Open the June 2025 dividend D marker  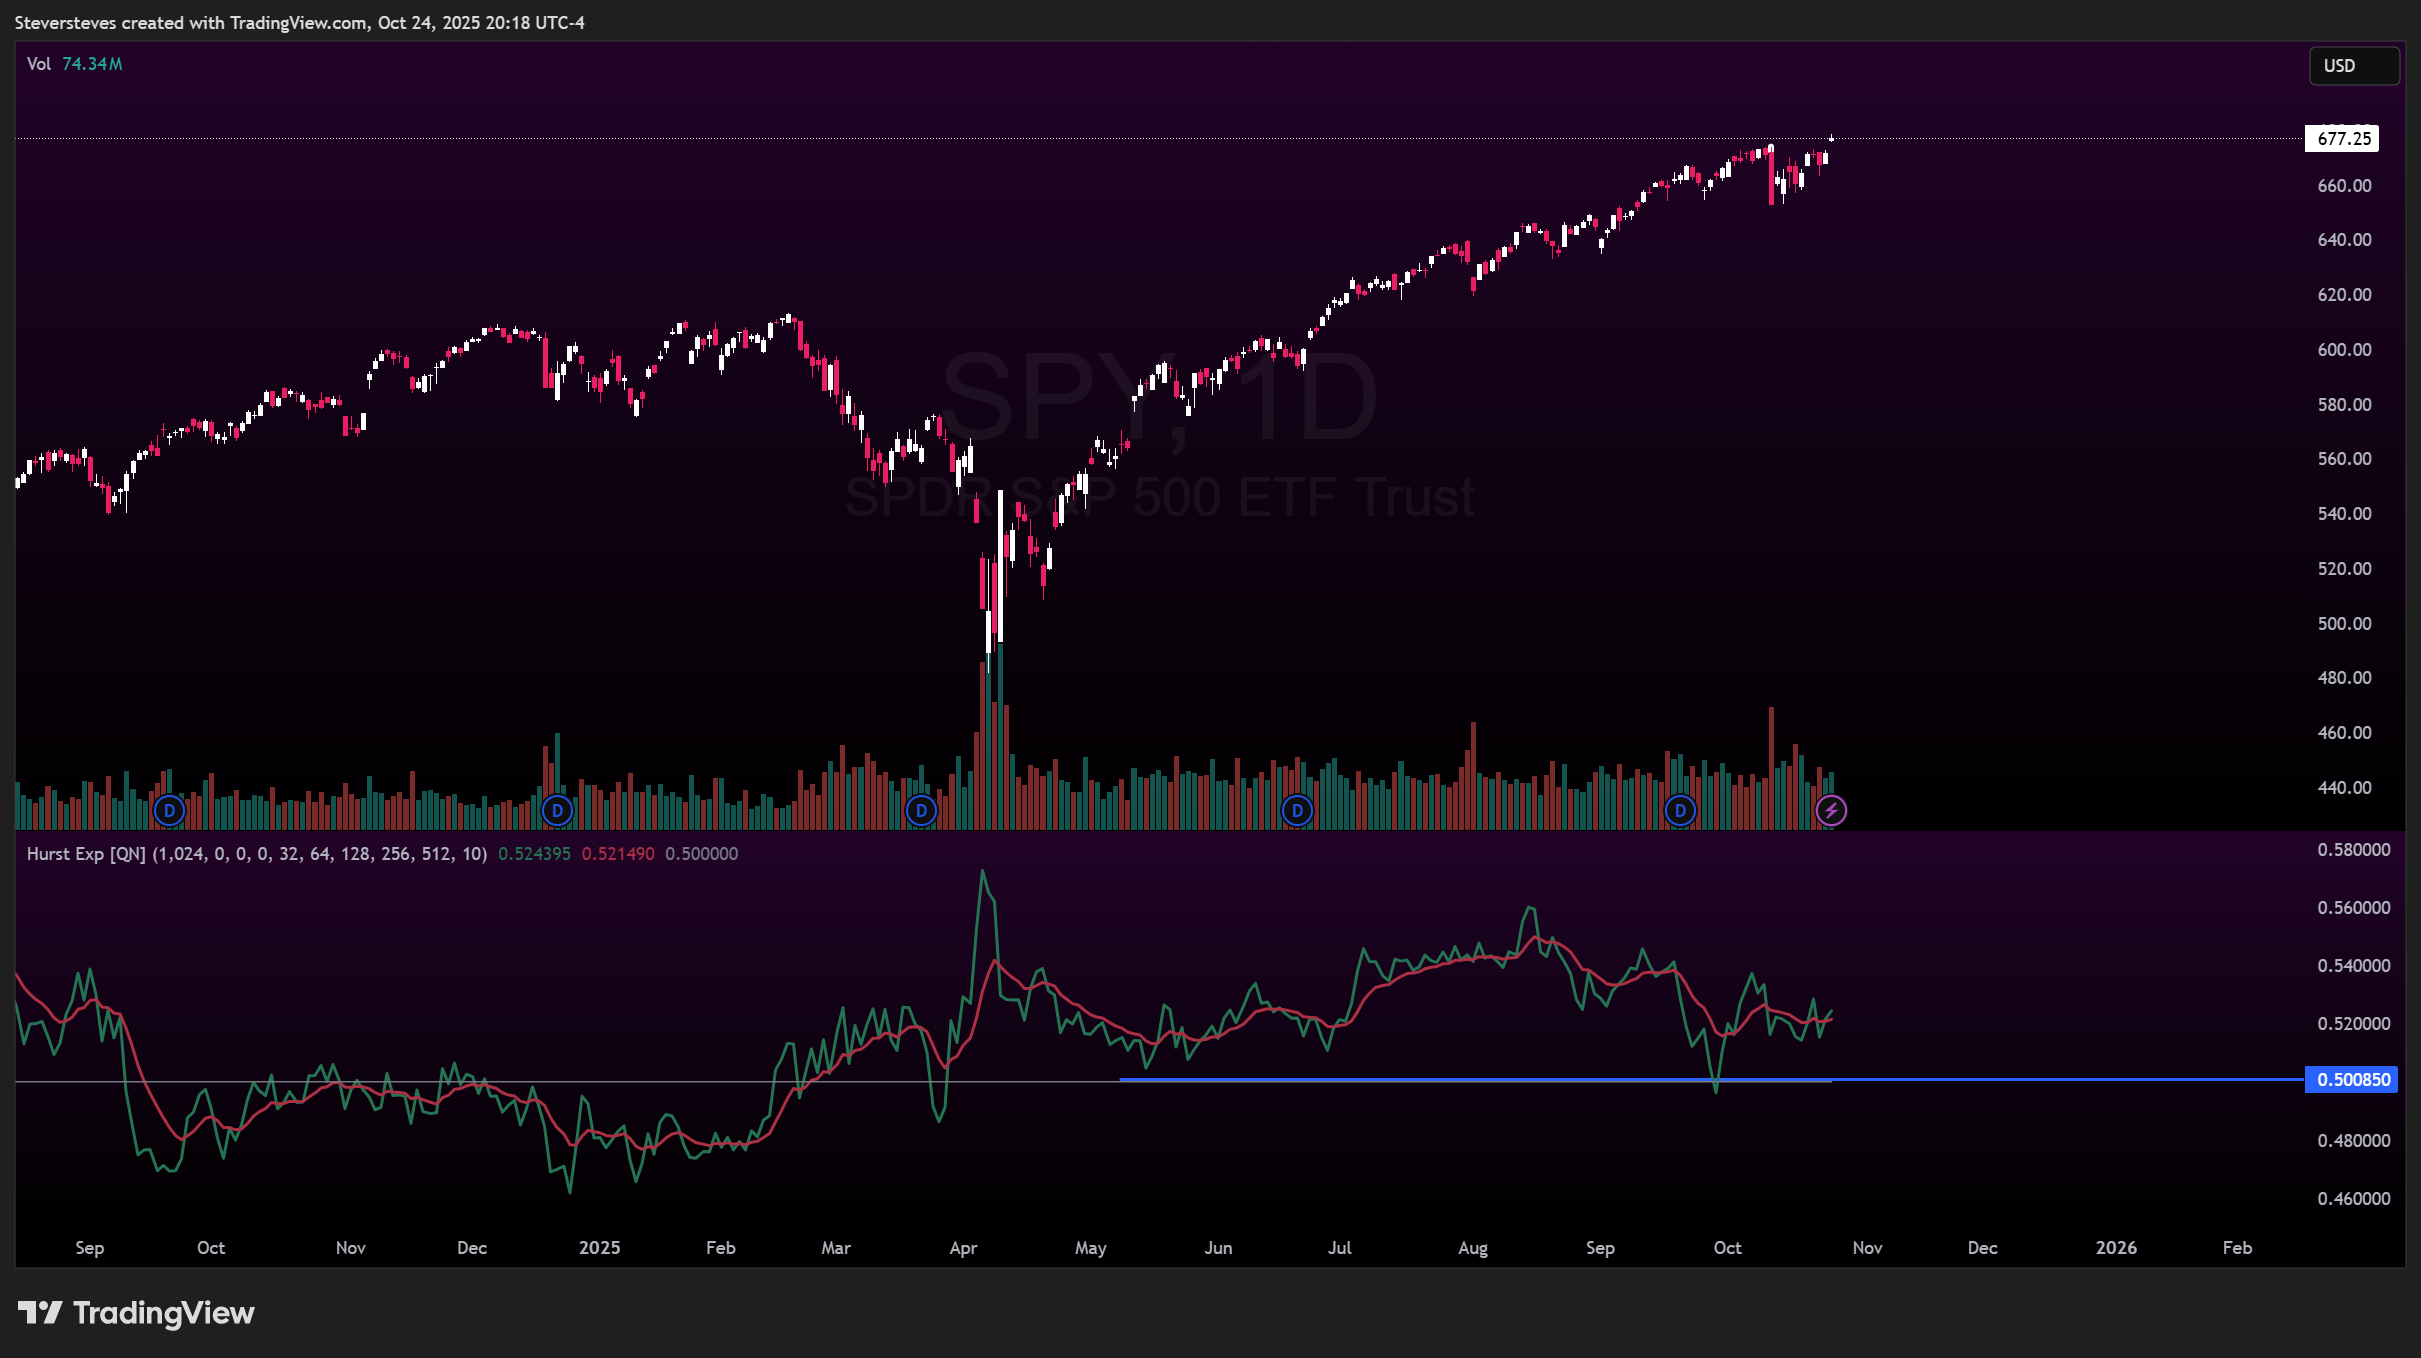tap(1297, 810)
